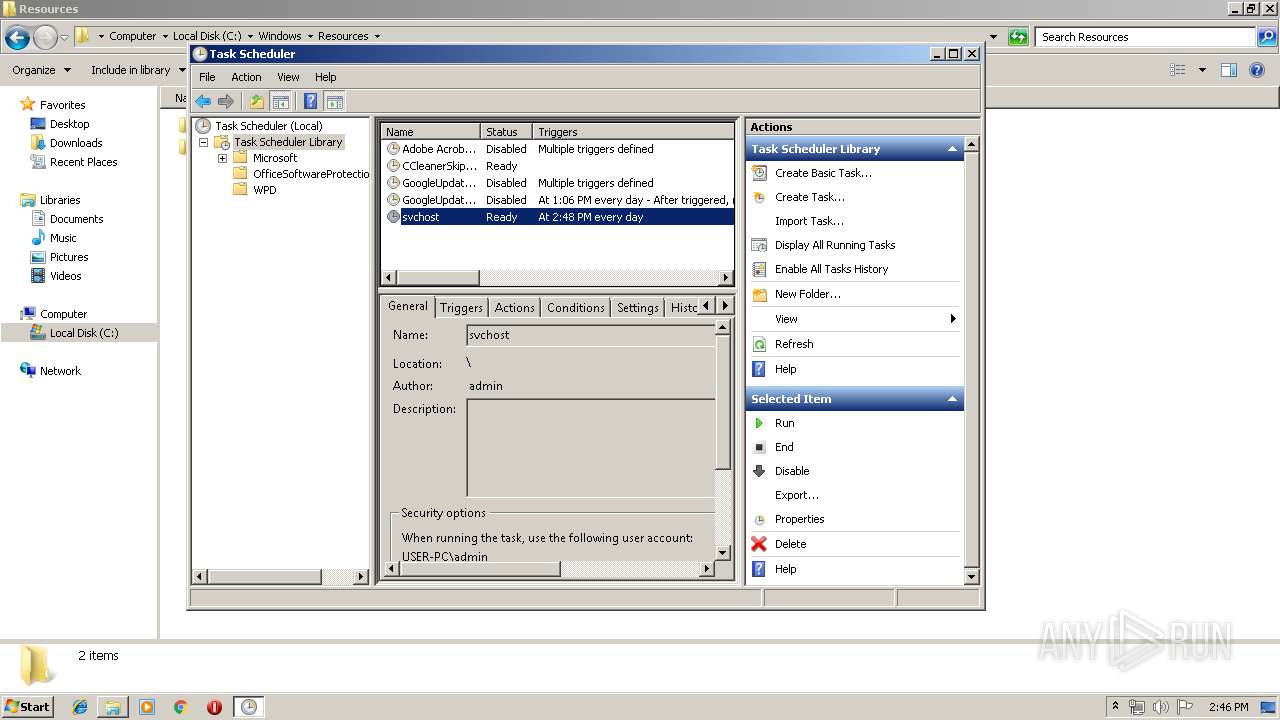
Task: Switch to the Settings tab
Action: (638, 308)
